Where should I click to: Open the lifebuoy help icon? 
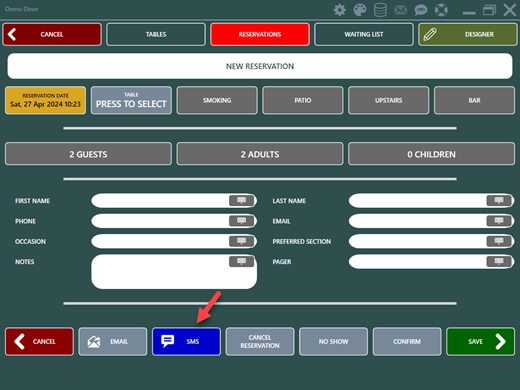click(x=441, y=10)
